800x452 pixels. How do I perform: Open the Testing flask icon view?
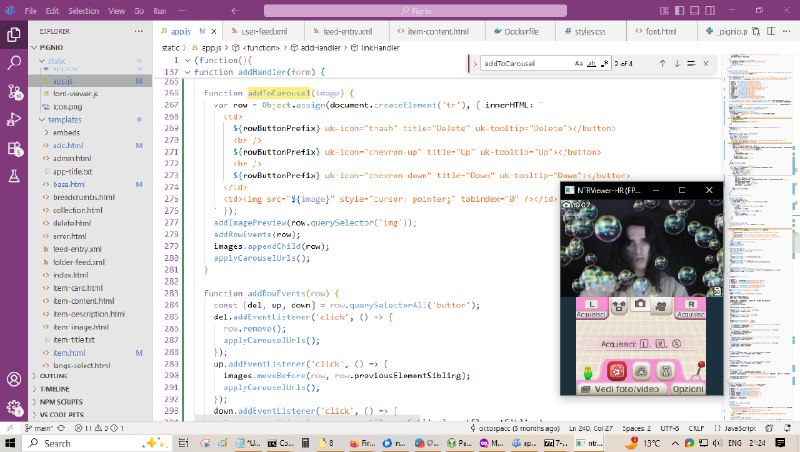[x=14, y=176]
